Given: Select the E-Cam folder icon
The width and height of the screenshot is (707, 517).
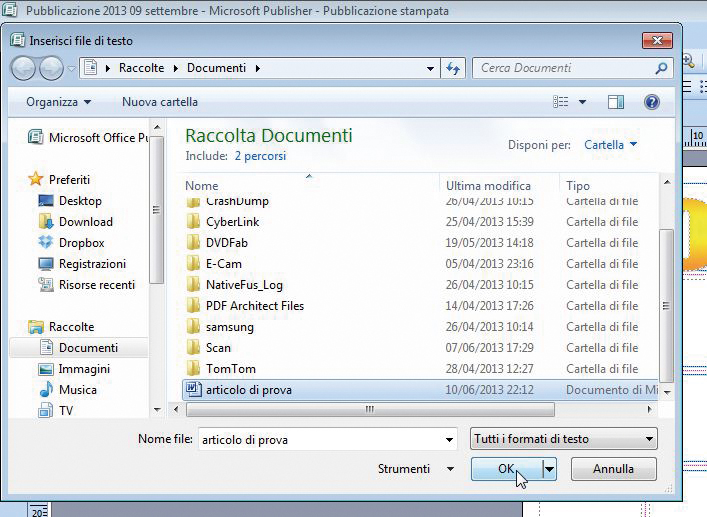Looking at the screenshot, I should coord(193,264).
